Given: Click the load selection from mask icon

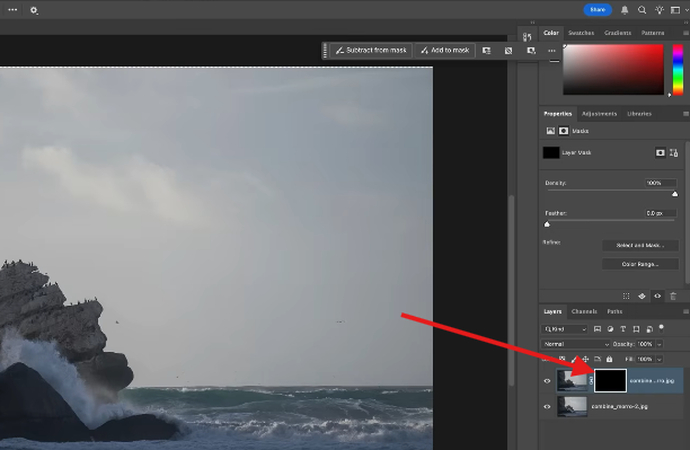Looking at the screenshot, I should (626, 296).
